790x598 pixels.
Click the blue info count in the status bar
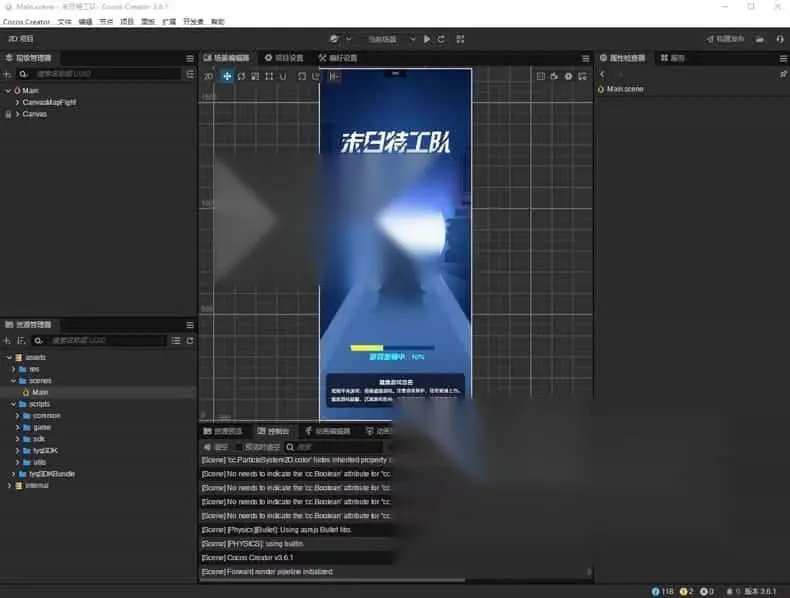click(663, 591)
